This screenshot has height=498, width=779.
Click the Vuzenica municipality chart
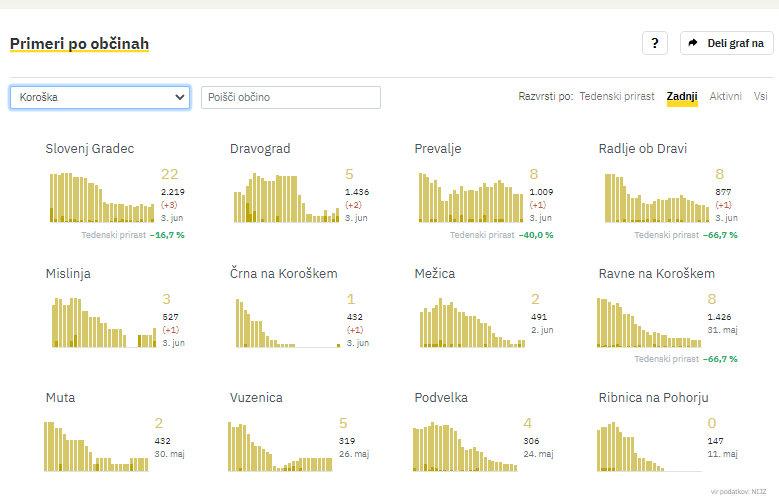pos(280,446)
